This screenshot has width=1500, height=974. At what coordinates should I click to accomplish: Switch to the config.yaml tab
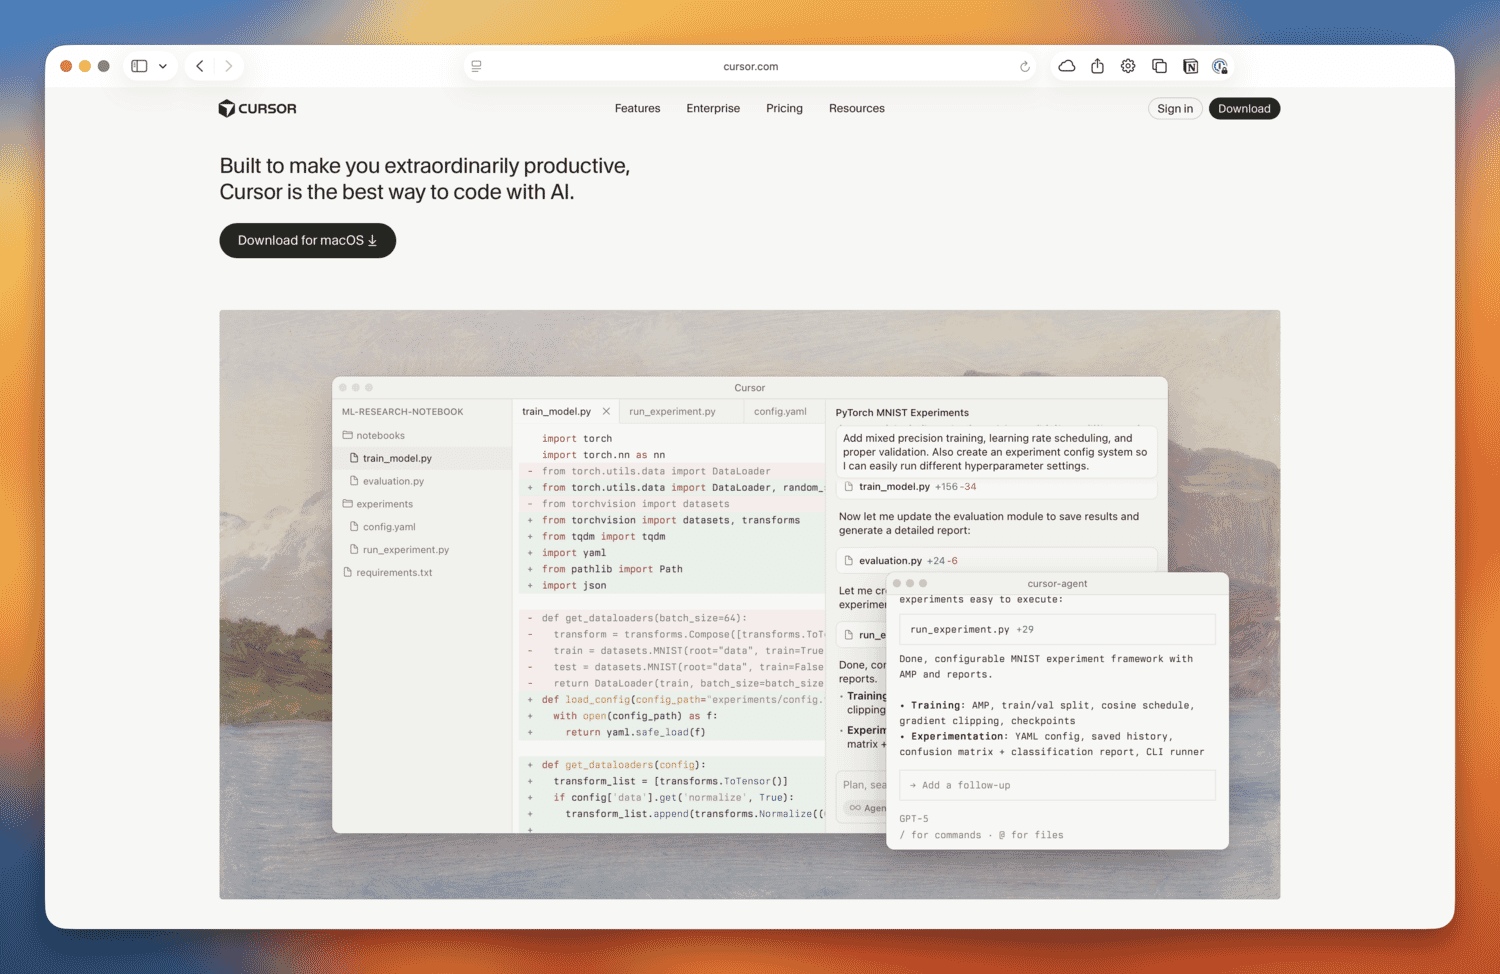coord(780,411)
